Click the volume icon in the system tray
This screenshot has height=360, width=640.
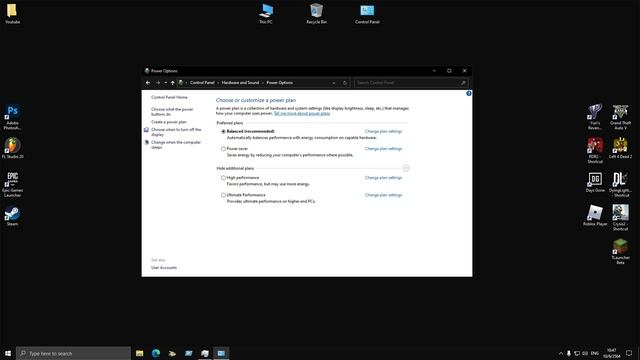[x=585, y=353]
